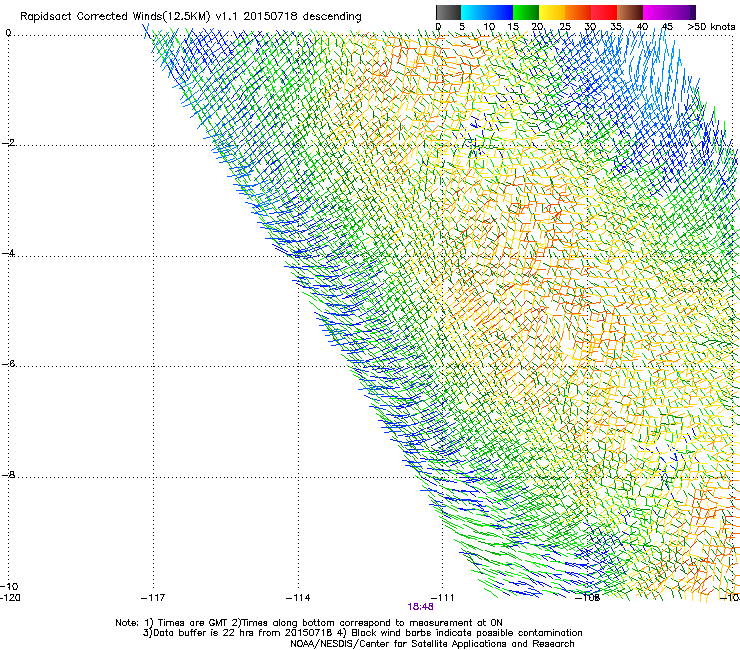This screenshot has width=740, height=650.
Task: Click the '-6' latitude axis label
Action: [x=8, y=364]
